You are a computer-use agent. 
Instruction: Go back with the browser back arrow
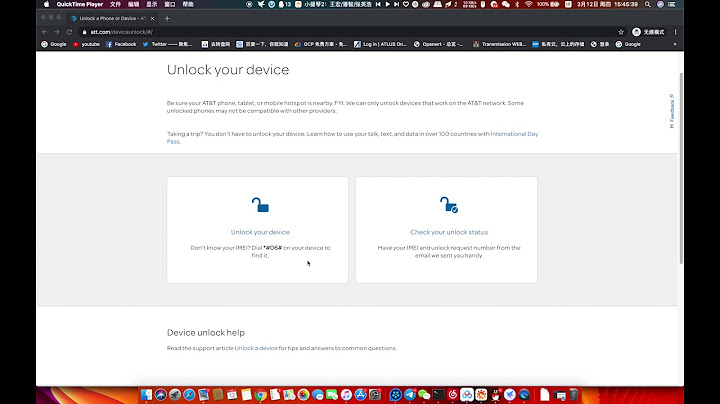pyautogui.click(x=45, y=32)
